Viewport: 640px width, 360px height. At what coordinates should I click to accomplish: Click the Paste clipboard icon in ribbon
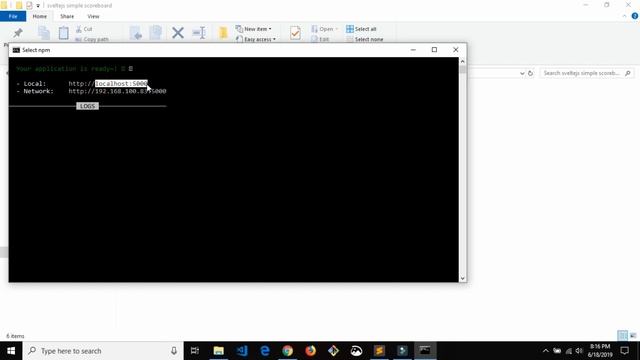64,33
